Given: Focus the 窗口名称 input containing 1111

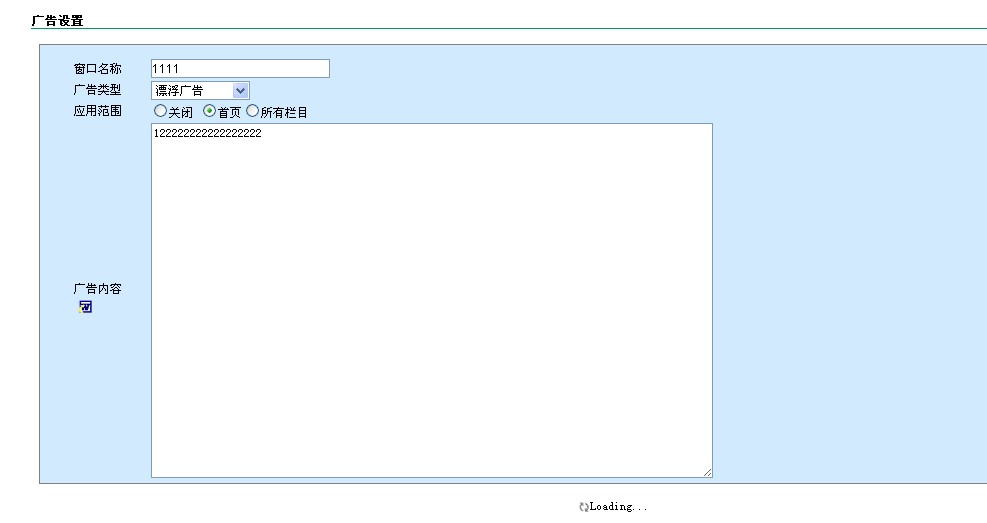Looking at the screenshot, I should pos(240,69).
